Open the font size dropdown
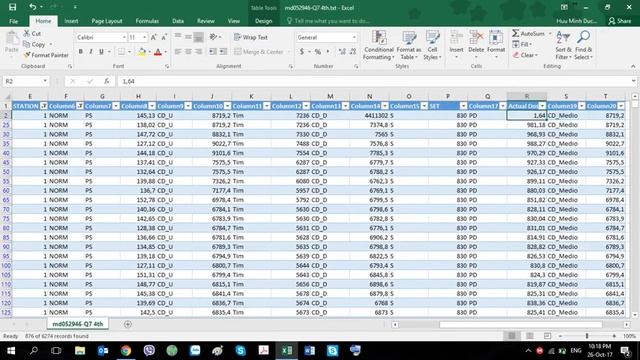This screenshot has width=640, height=360. pos(144,37)
